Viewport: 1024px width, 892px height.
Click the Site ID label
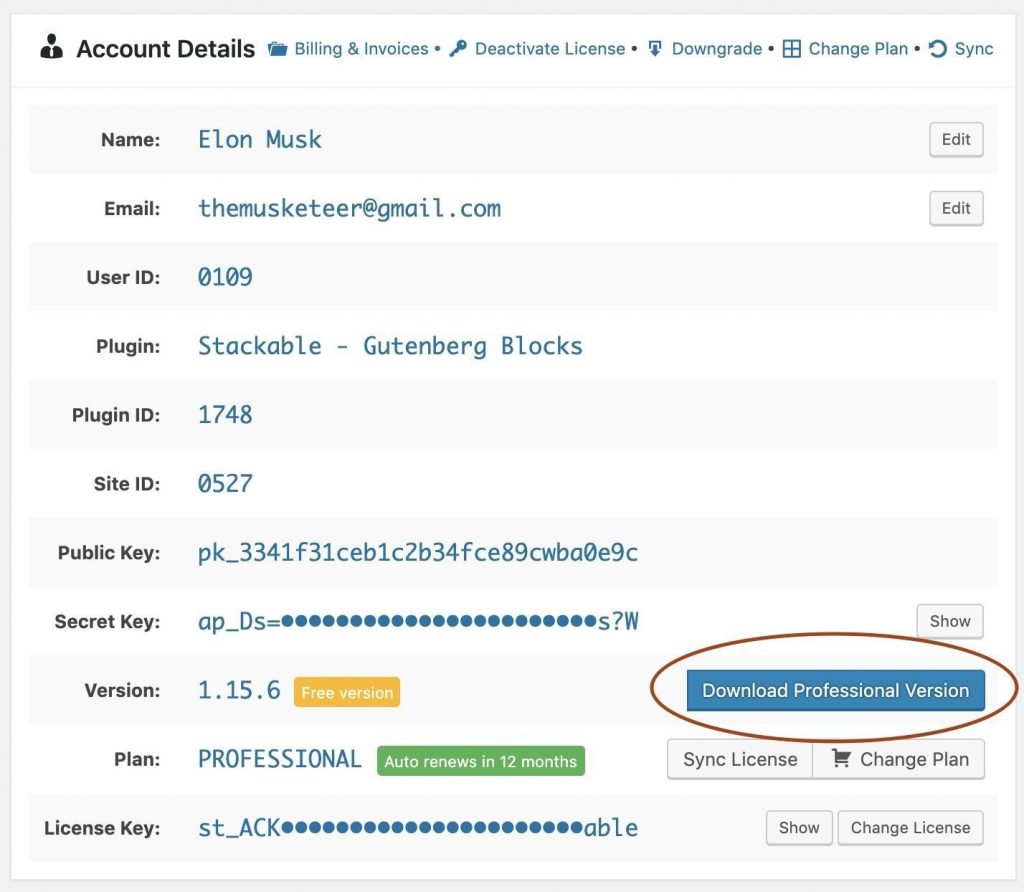[x=127, y=484]
